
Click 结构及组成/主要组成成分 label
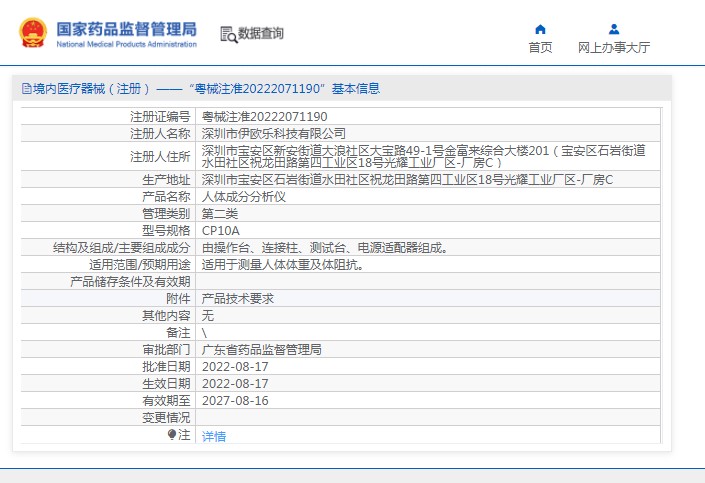(x=121, y=248)
